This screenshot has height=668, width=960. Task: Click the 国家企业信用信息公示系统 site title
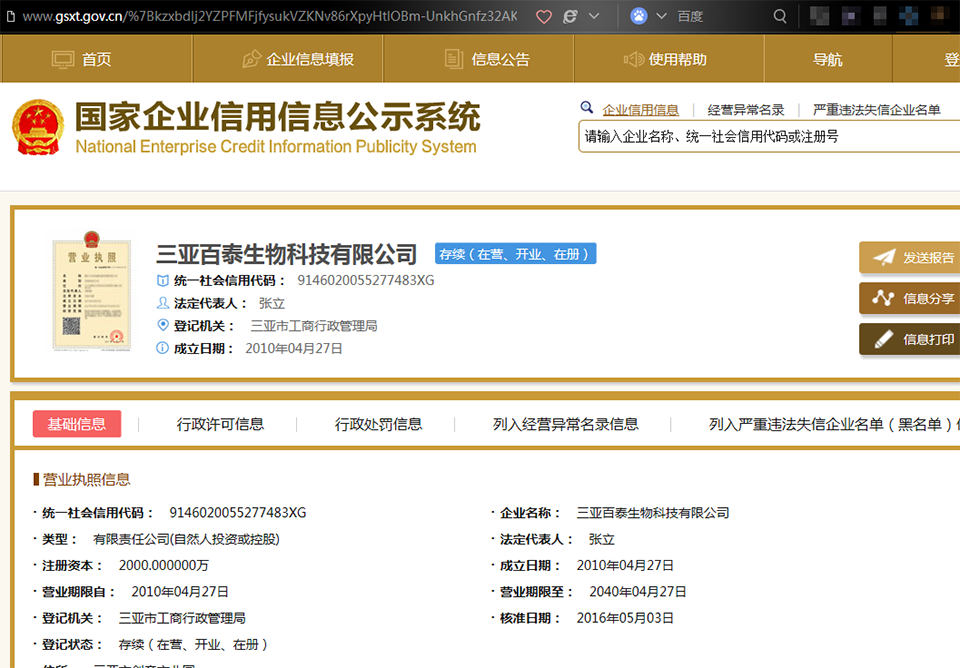click(x=278, y=117)
